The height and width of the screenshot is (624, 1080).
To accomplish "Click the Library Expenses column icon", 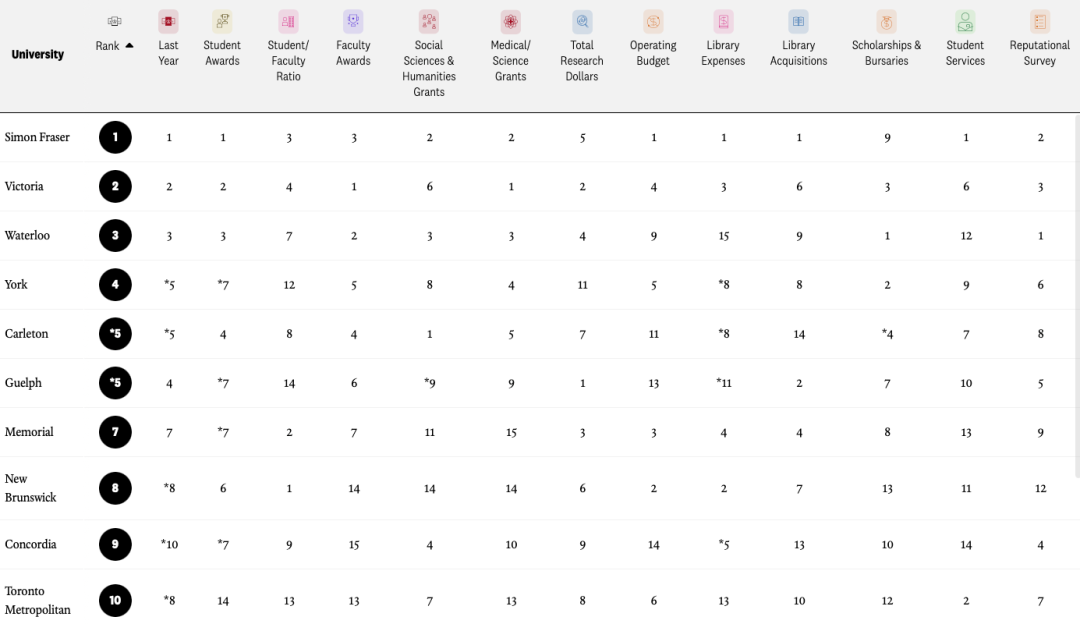I will [723, 21].
